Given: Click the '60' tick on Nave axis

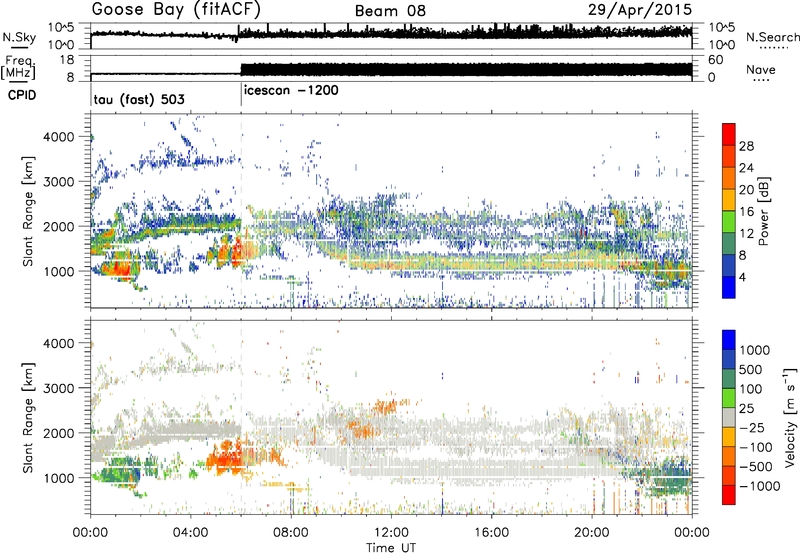Looking at the screenshot, I should tap(716, 60).
